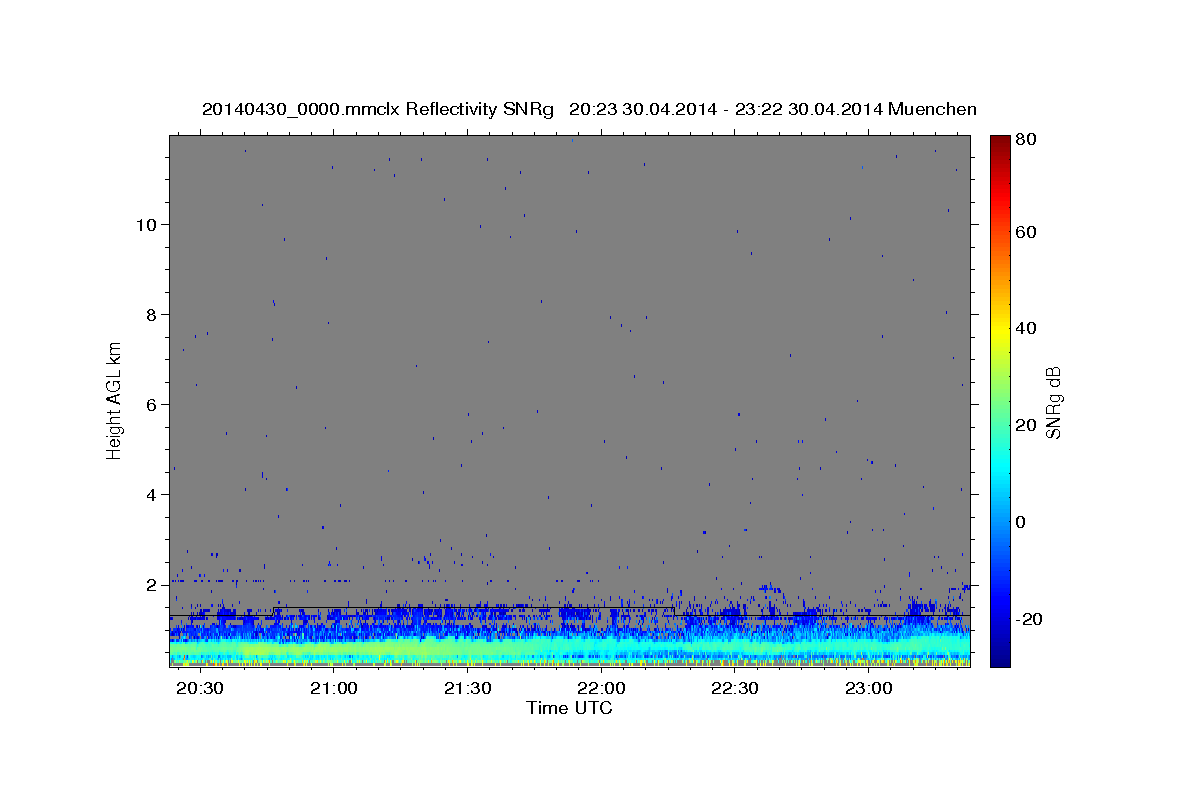The height and width of the screenshot is (800, 1200).
Task: Select the 'Height AGL km' axis label
Action: coord(114,399)
